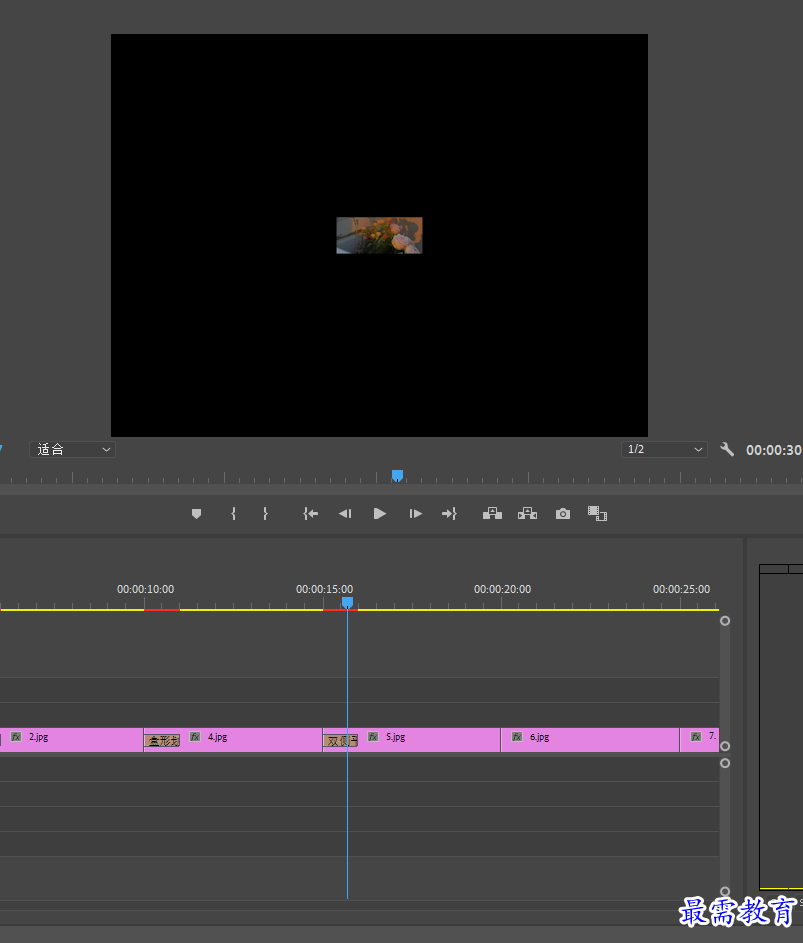Select the transition before 4.jpg
The image size is (803, 943).
coord(162,741)
